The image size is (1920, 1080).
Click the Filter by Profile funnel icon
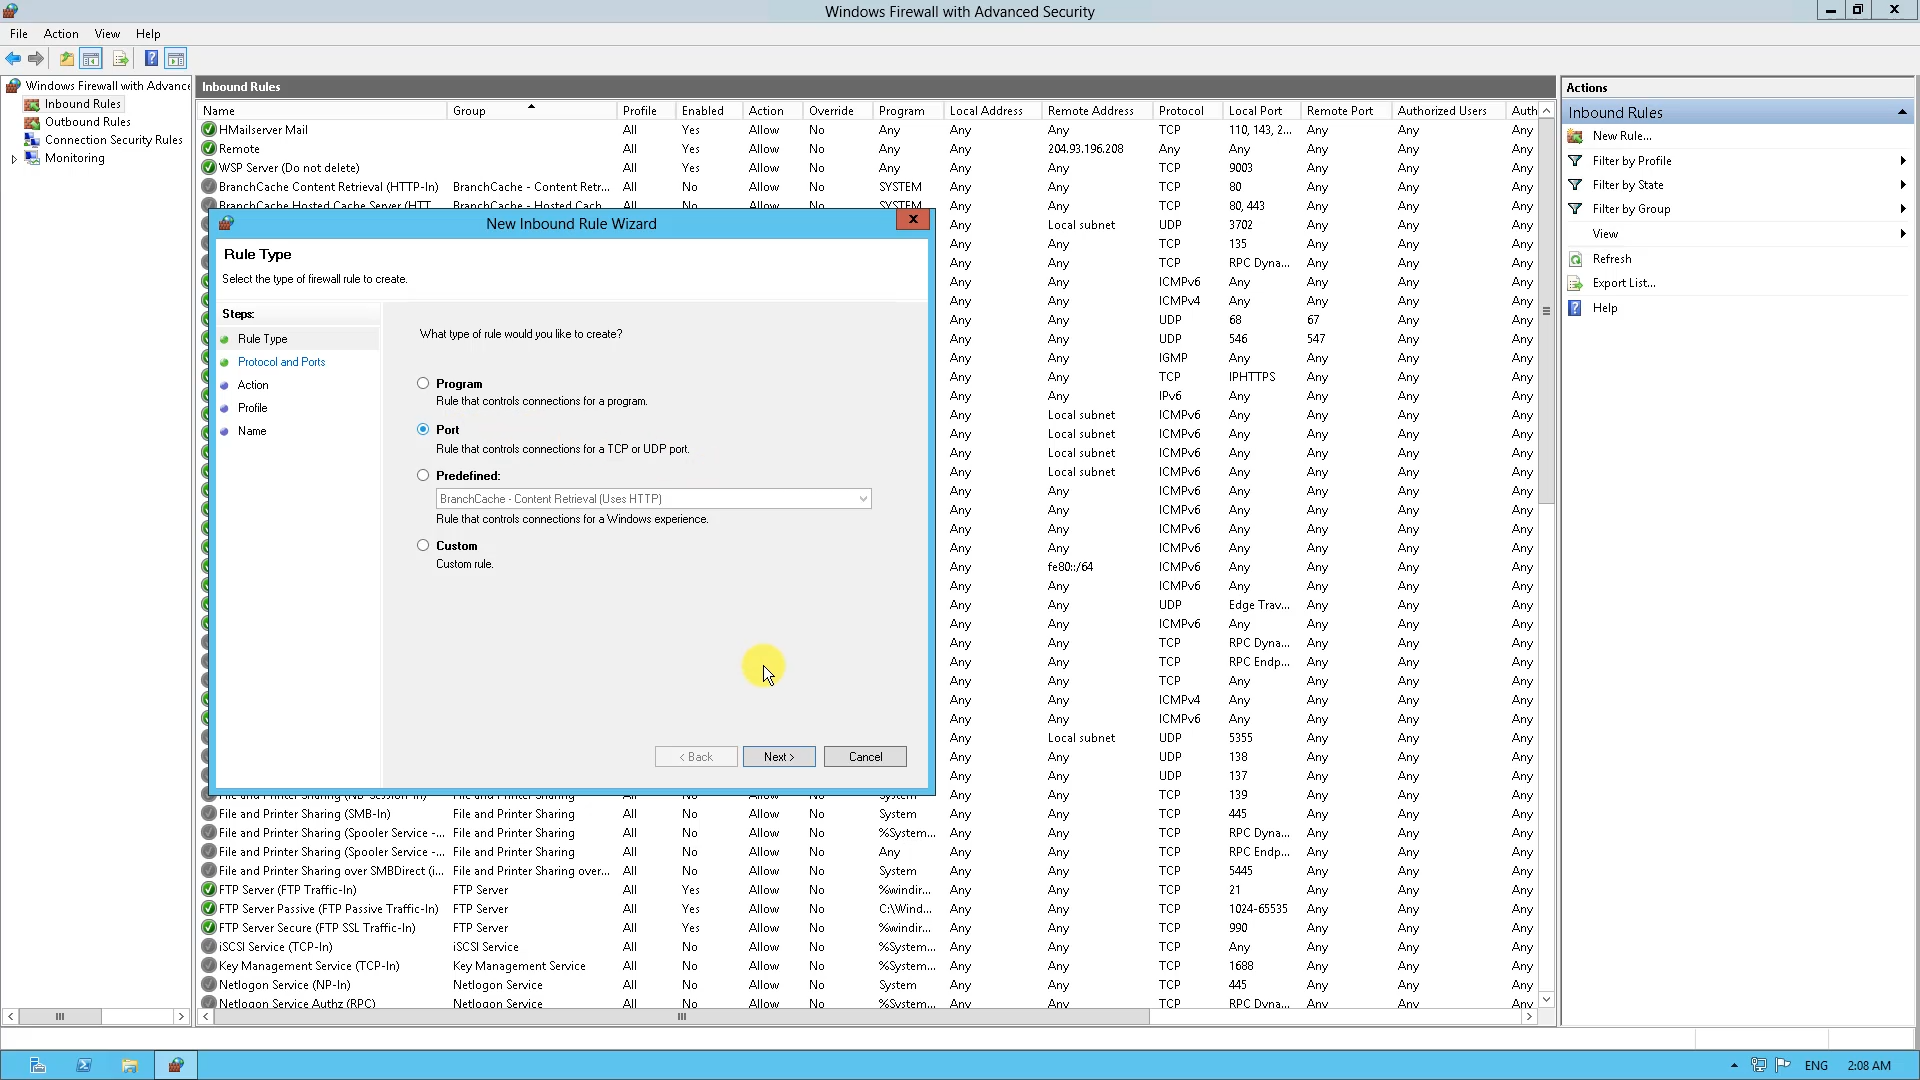click(1576, 161)
